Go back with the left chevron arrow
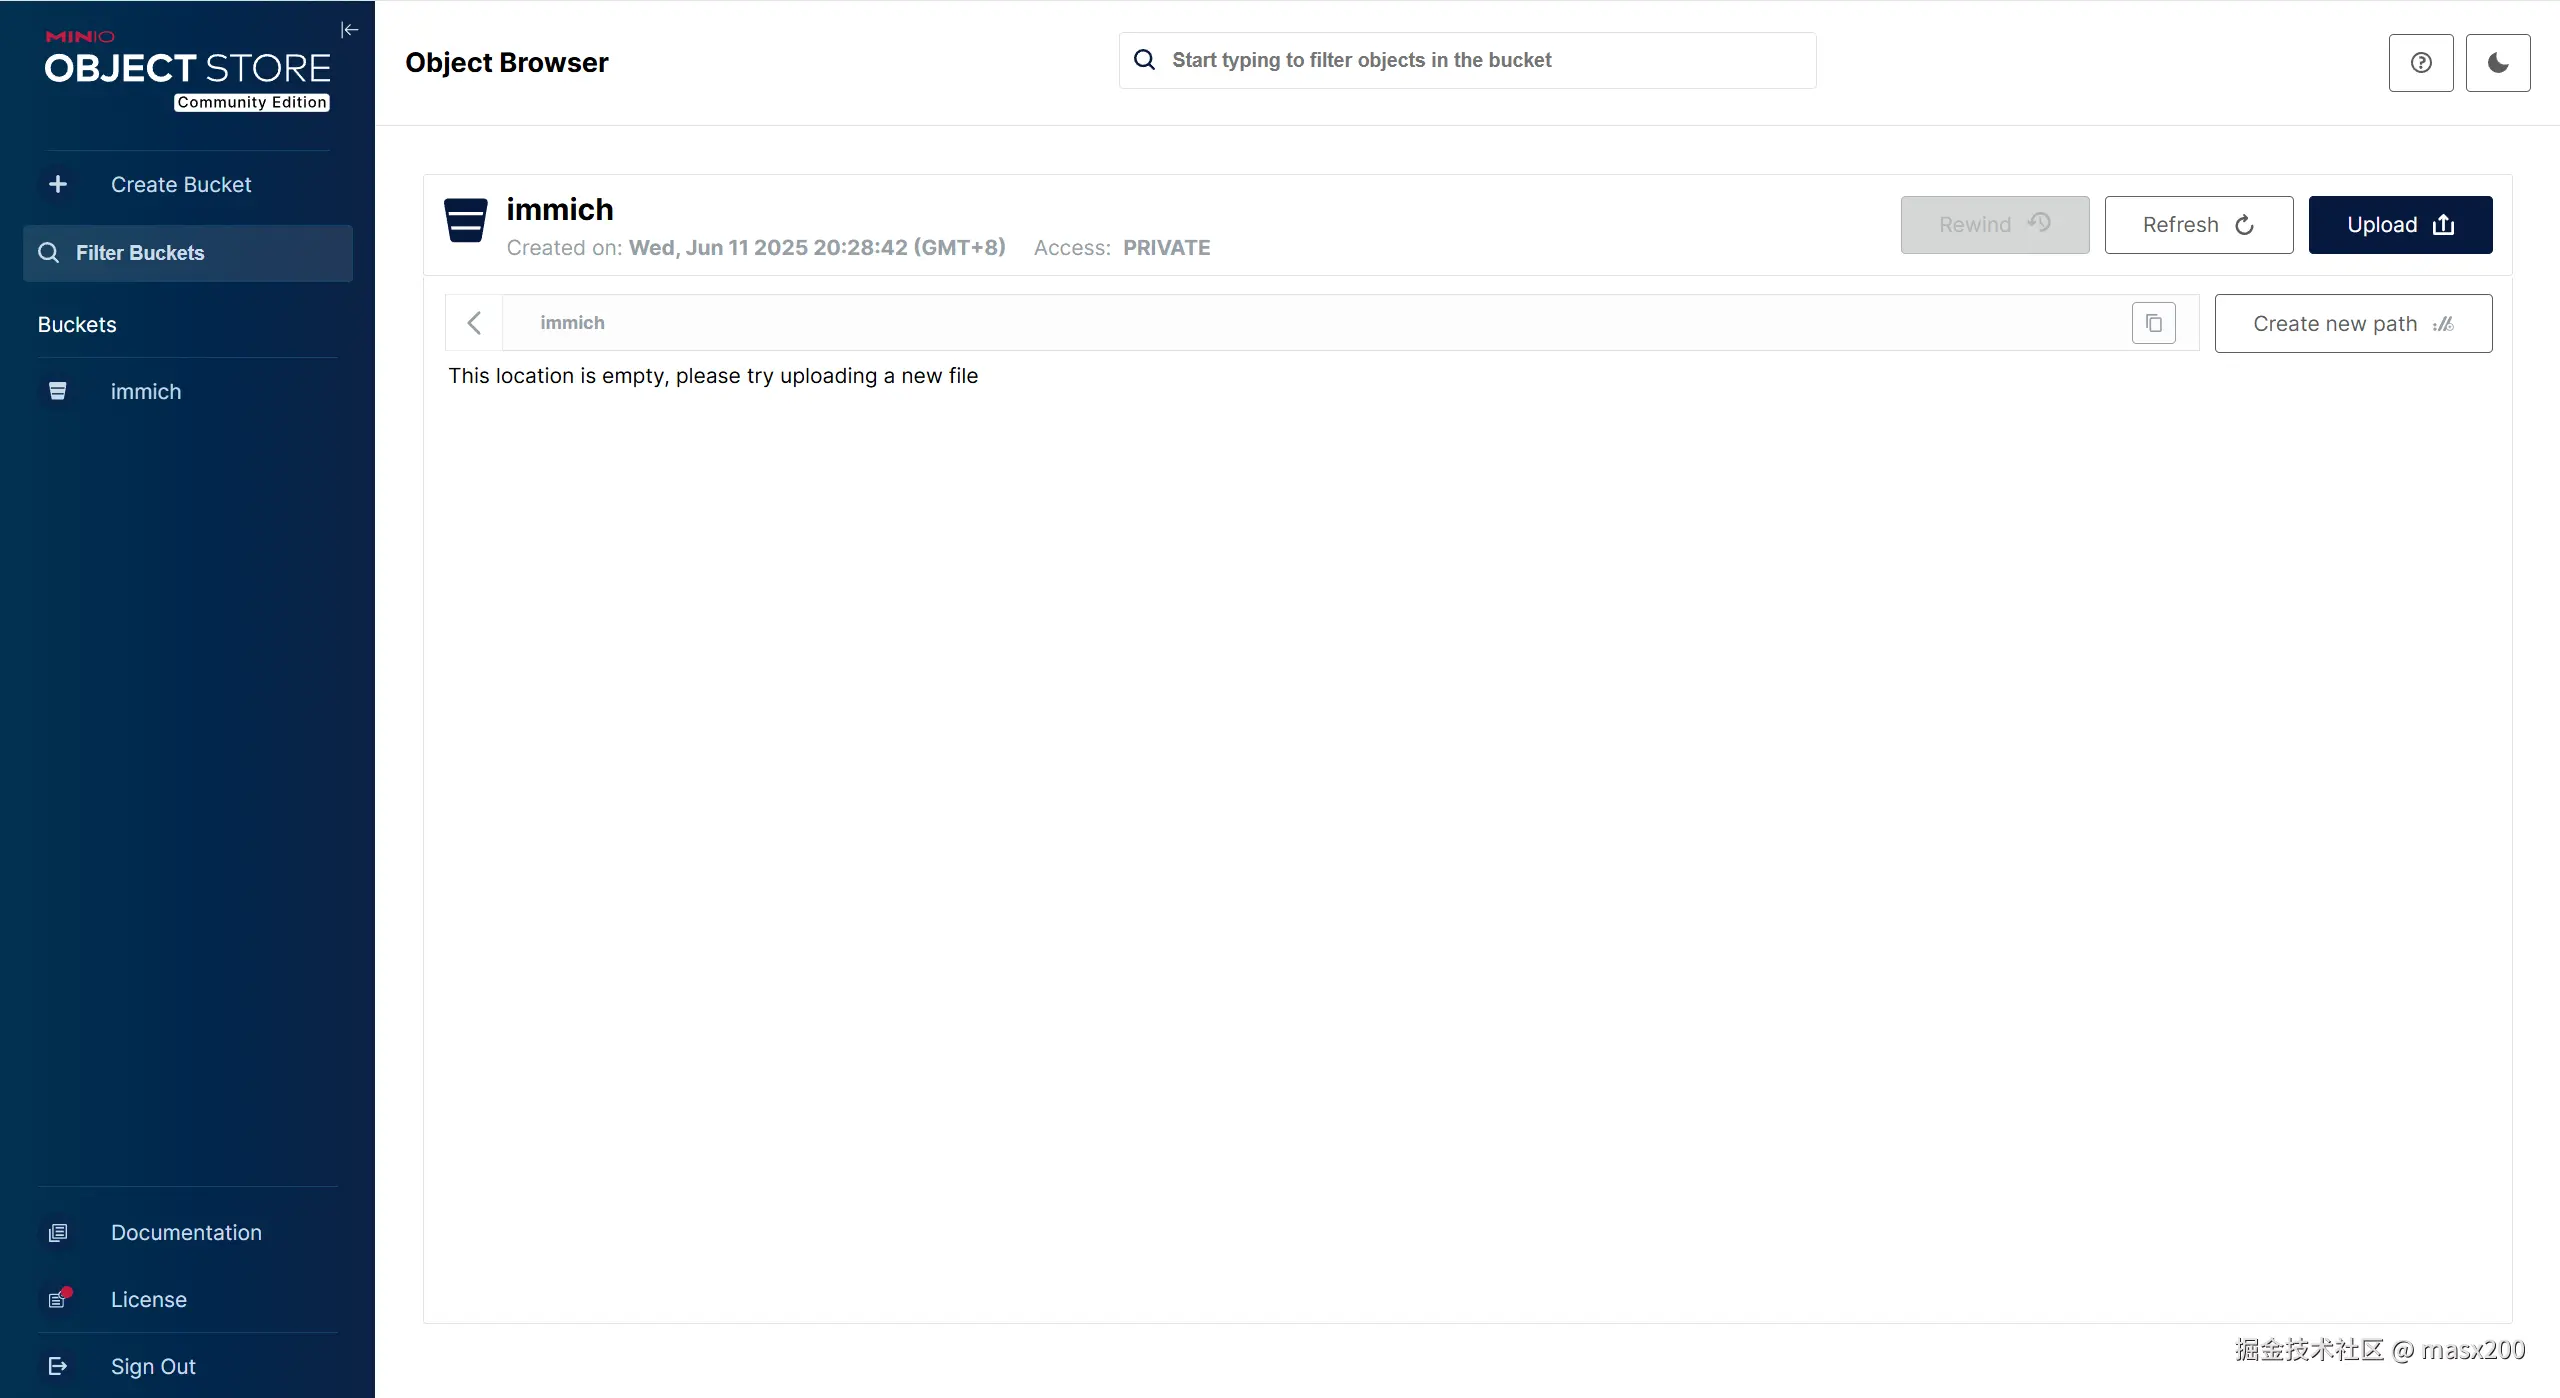This screenshot has height=1398, width=2560. pyautogui.click(x=475, y=323)
